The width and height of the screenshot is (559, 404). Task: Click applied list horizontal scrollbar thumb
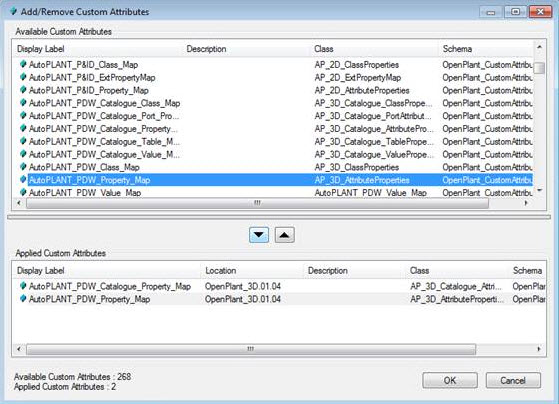click(251, 349)
